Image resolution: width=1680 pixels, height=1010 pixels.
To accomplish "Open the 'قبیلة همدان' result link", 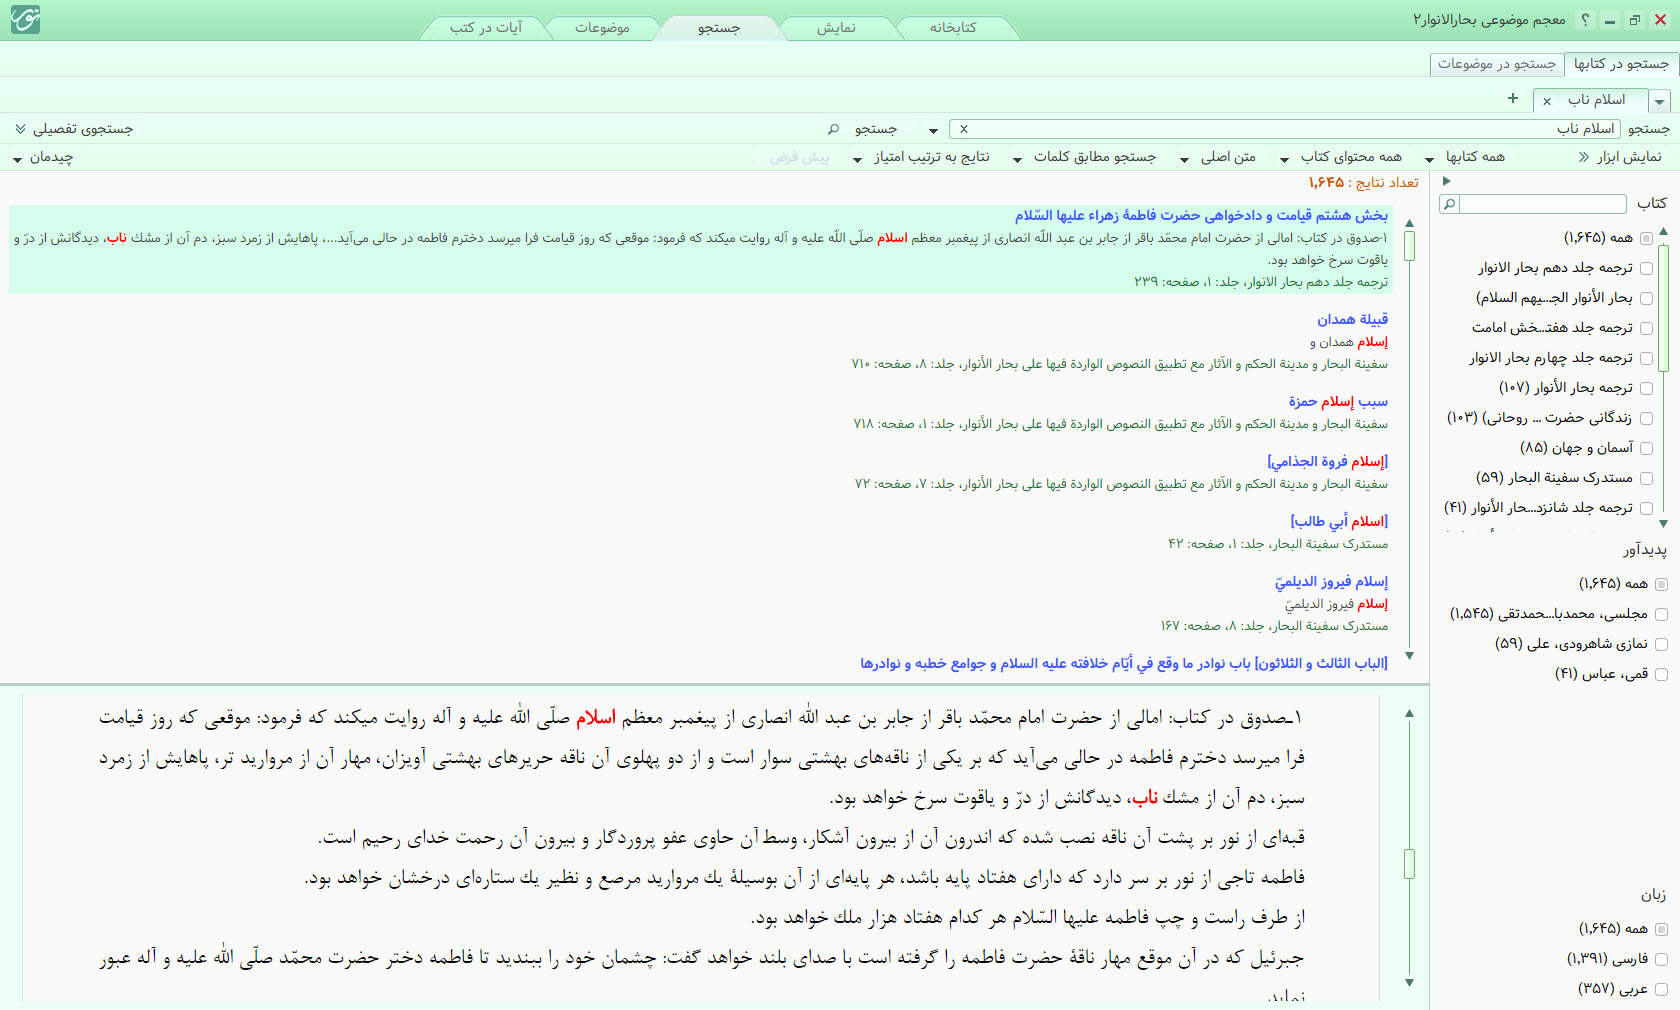I will click(1352, 319).
